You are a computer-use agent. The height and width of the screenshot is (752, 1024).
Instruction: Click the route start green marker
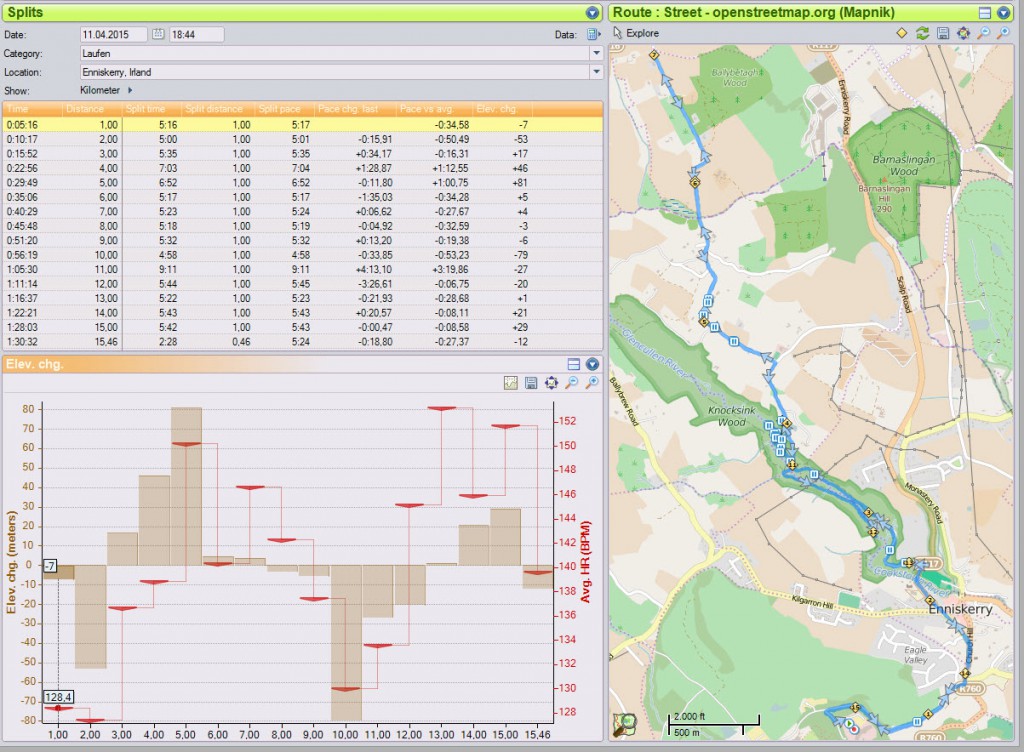[x=848, y=723]
